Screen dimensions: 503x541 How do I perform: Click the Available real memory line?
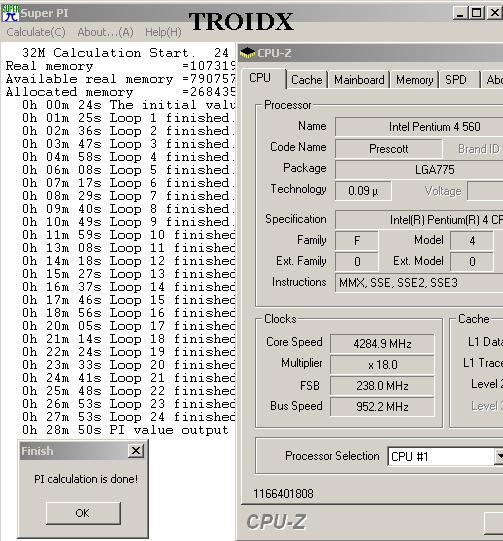coord(120,79)
